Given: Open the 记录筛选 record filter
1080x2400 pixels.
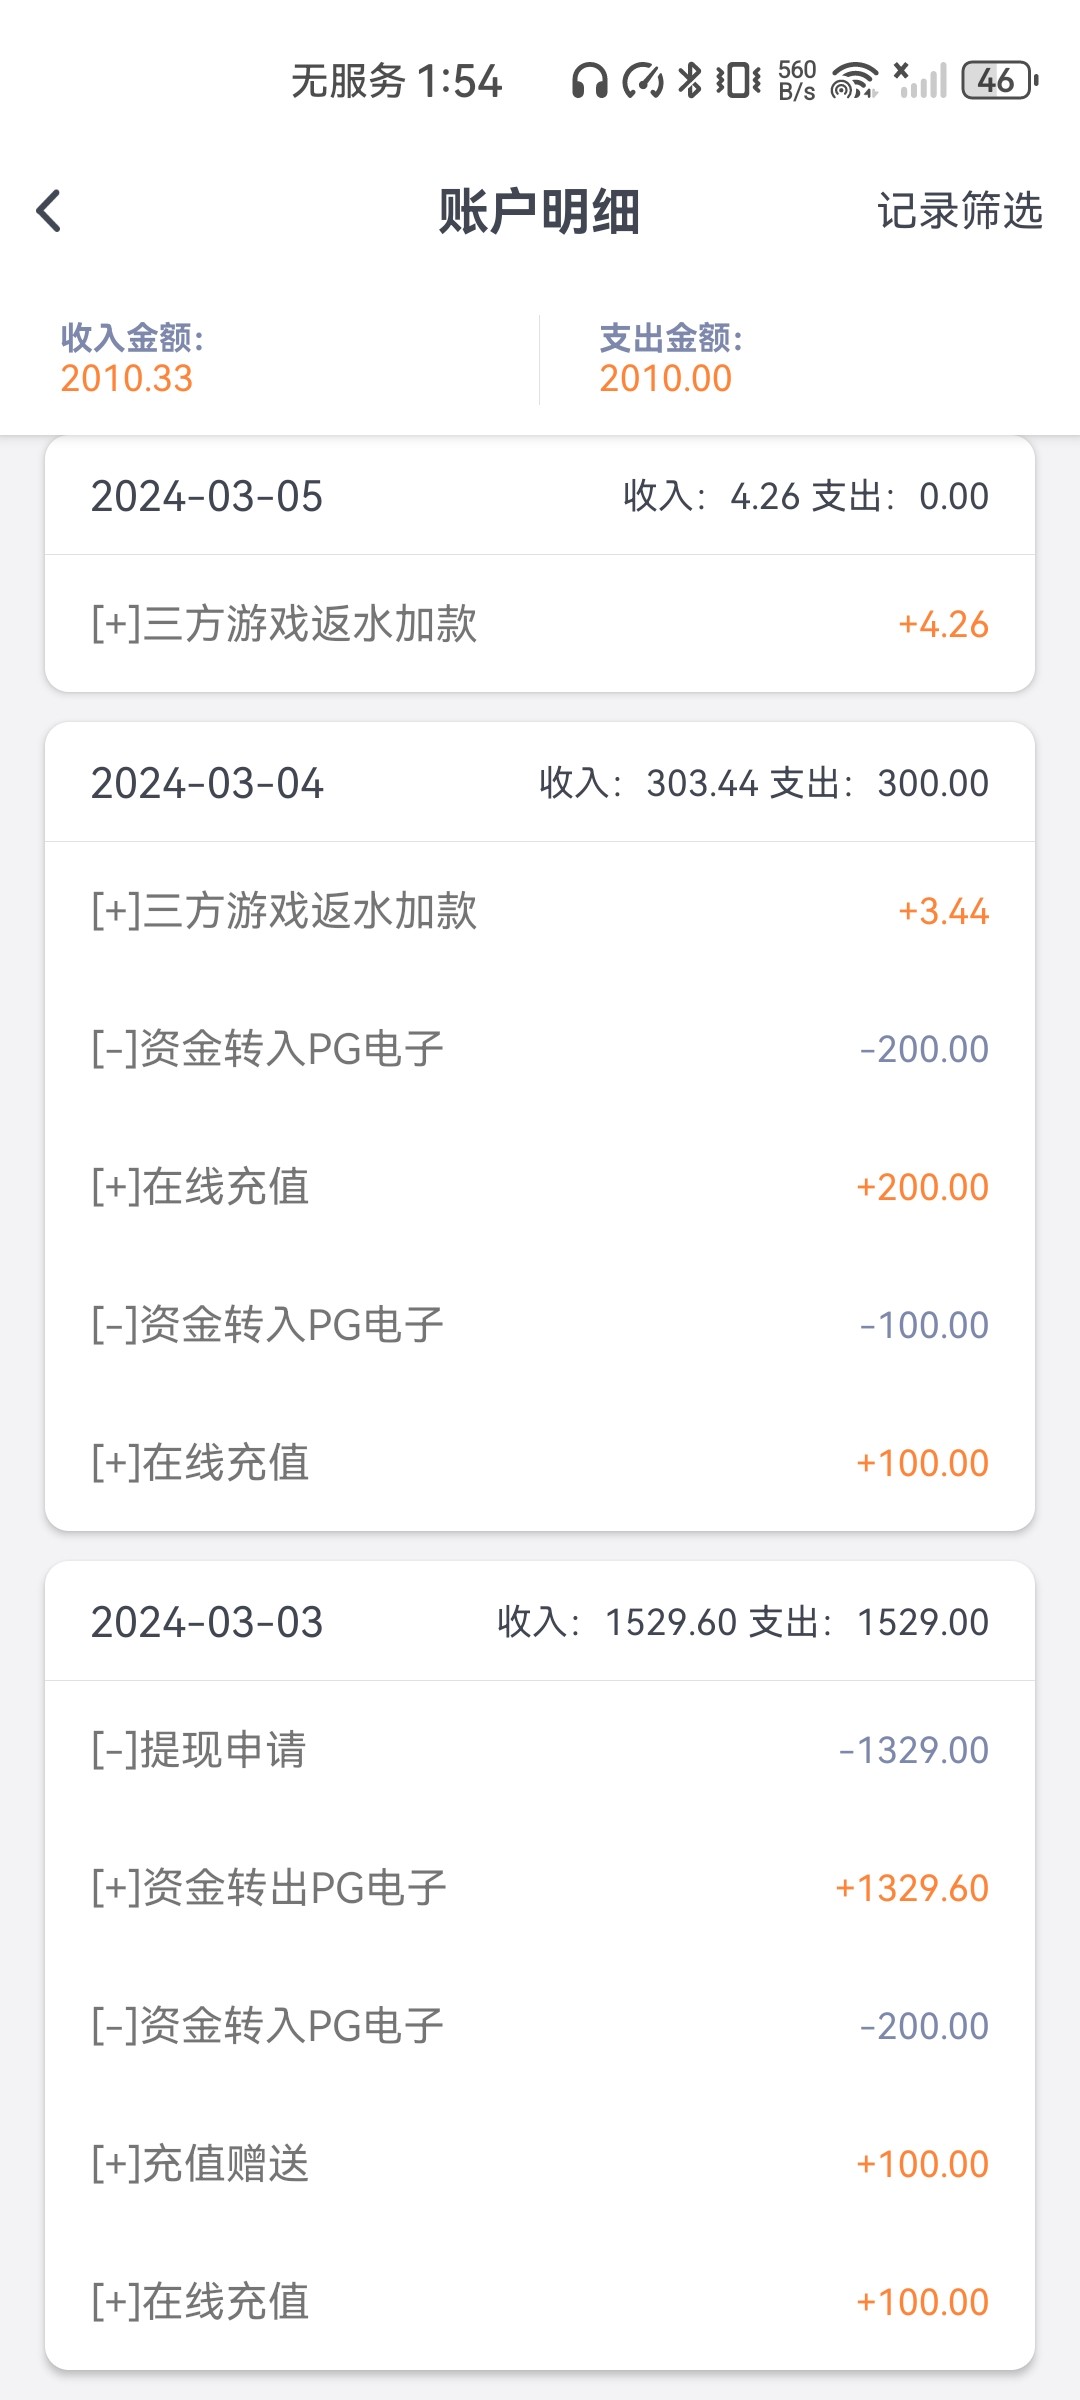Looking at the screenshot, I should click(959, 211).
